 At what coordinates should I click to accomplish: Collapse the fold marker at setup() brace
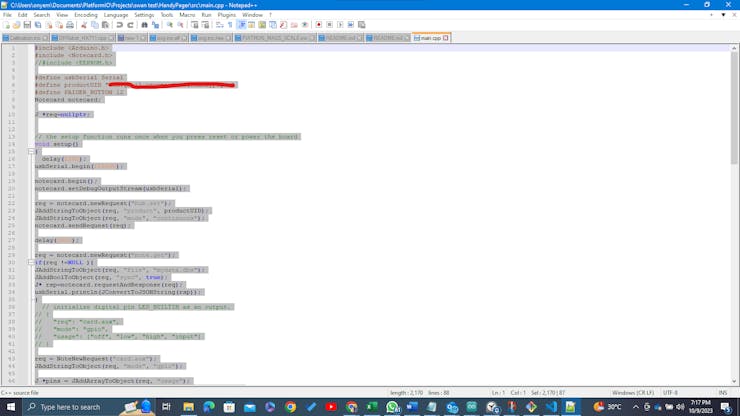pos(31,152)
